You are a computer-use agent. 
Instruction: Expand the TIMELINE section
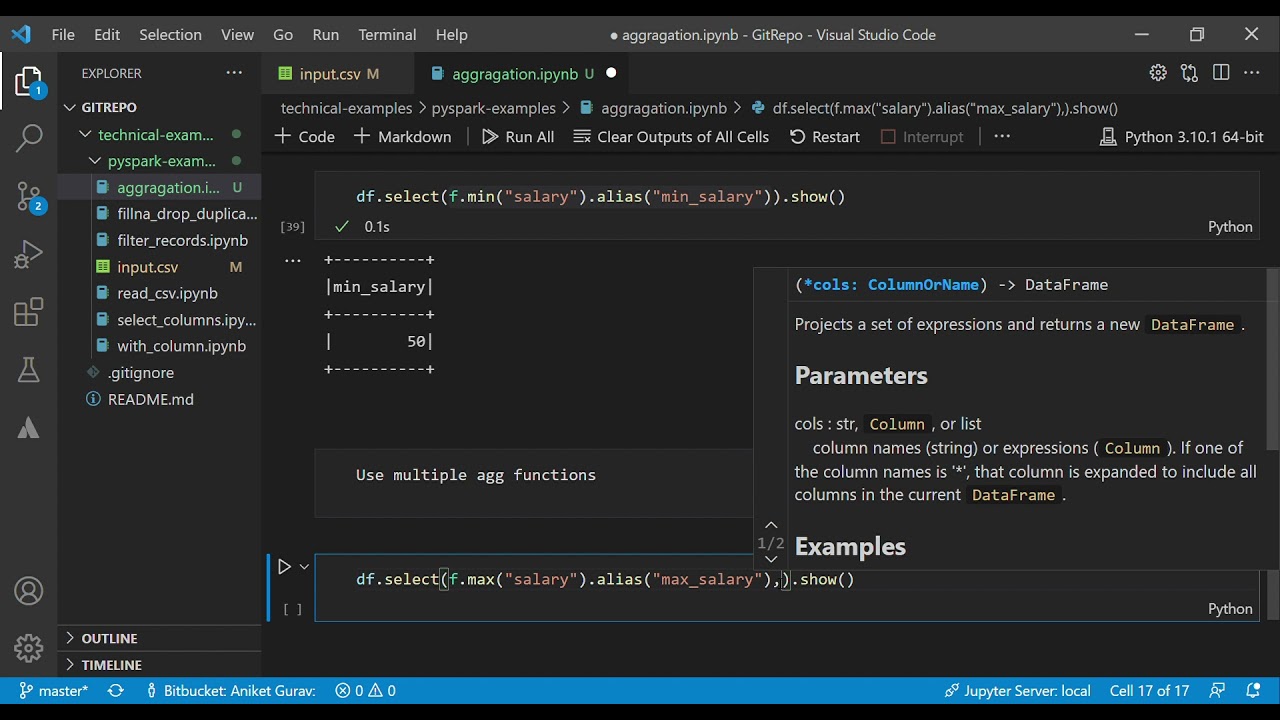coord(111,665)
